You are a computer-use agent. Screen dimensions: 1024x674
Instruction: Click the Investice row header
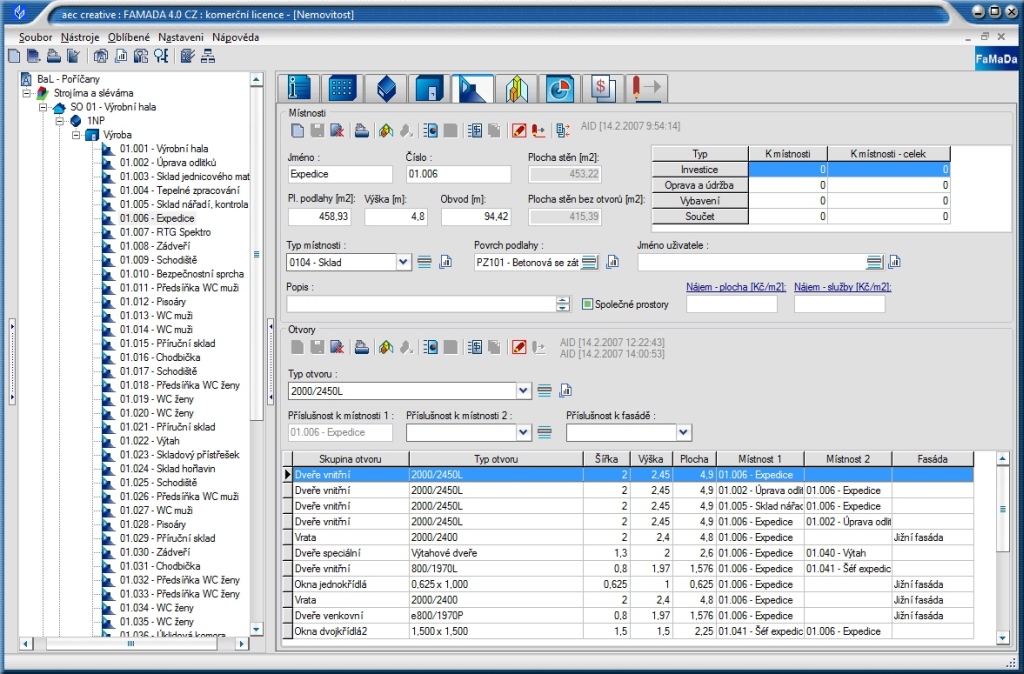coord(699,170)
